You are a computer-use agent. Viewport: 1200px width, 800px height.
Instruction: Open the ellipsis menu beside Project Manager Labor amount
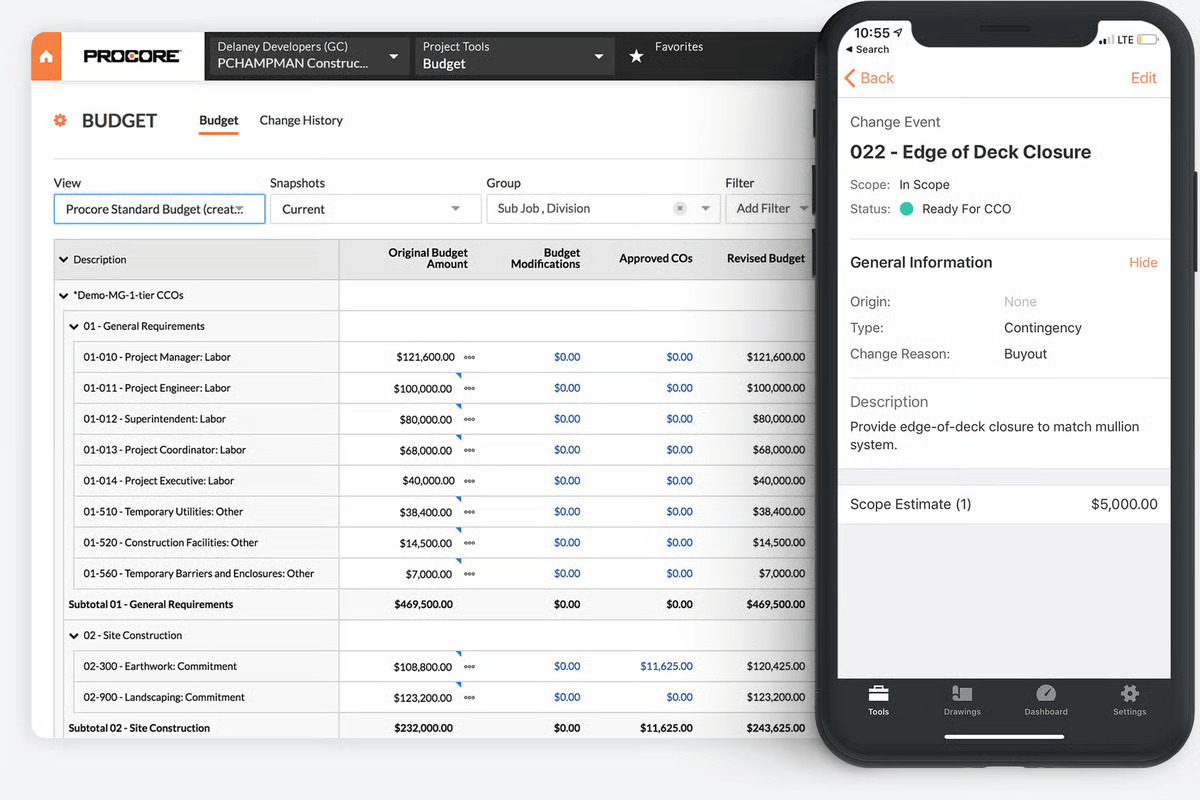point(469,357)
